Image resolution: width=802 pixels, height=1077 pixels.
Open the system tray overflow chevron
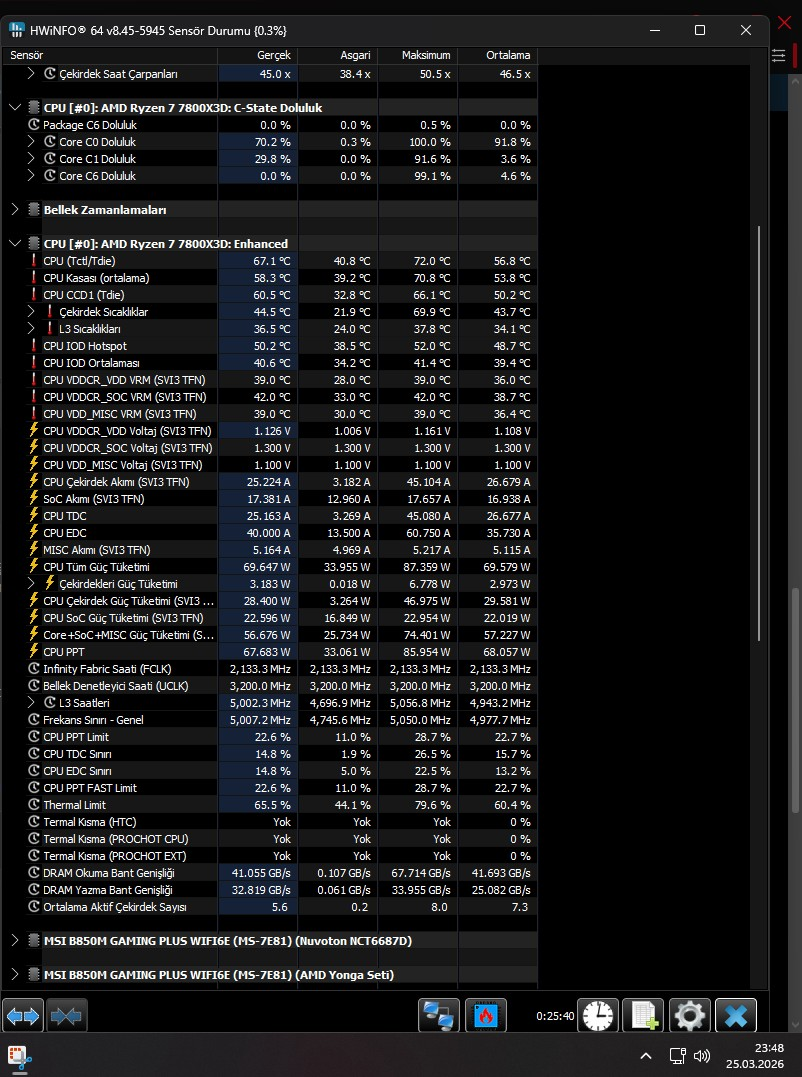point(646,1056)
